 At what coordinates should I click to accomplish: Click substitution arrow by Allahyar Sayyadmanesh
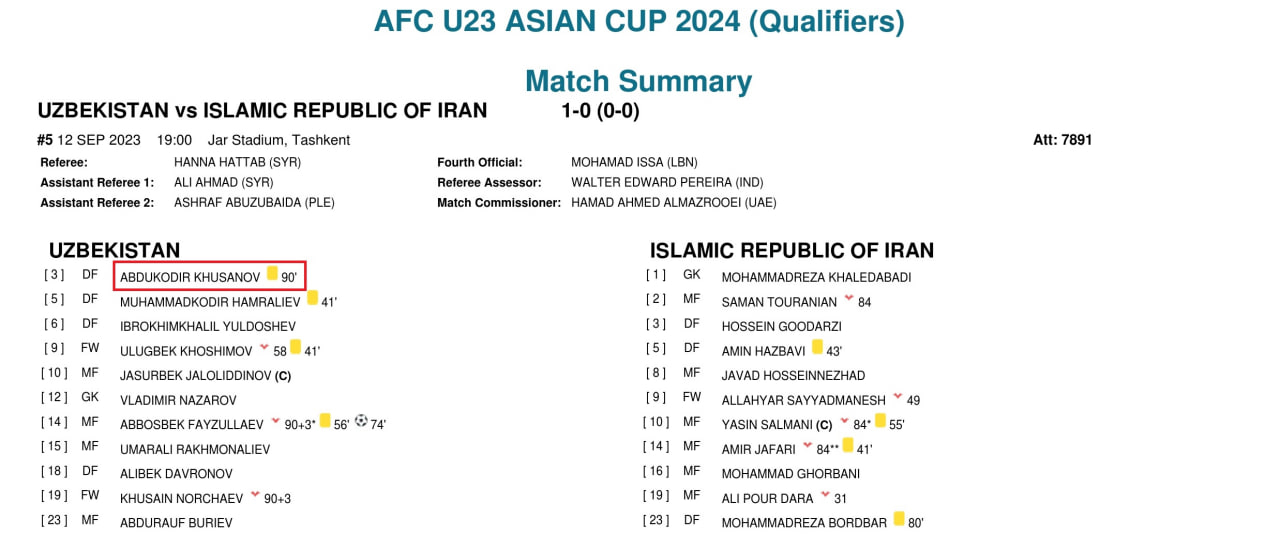pyautogui.click(x=898, y=396)
